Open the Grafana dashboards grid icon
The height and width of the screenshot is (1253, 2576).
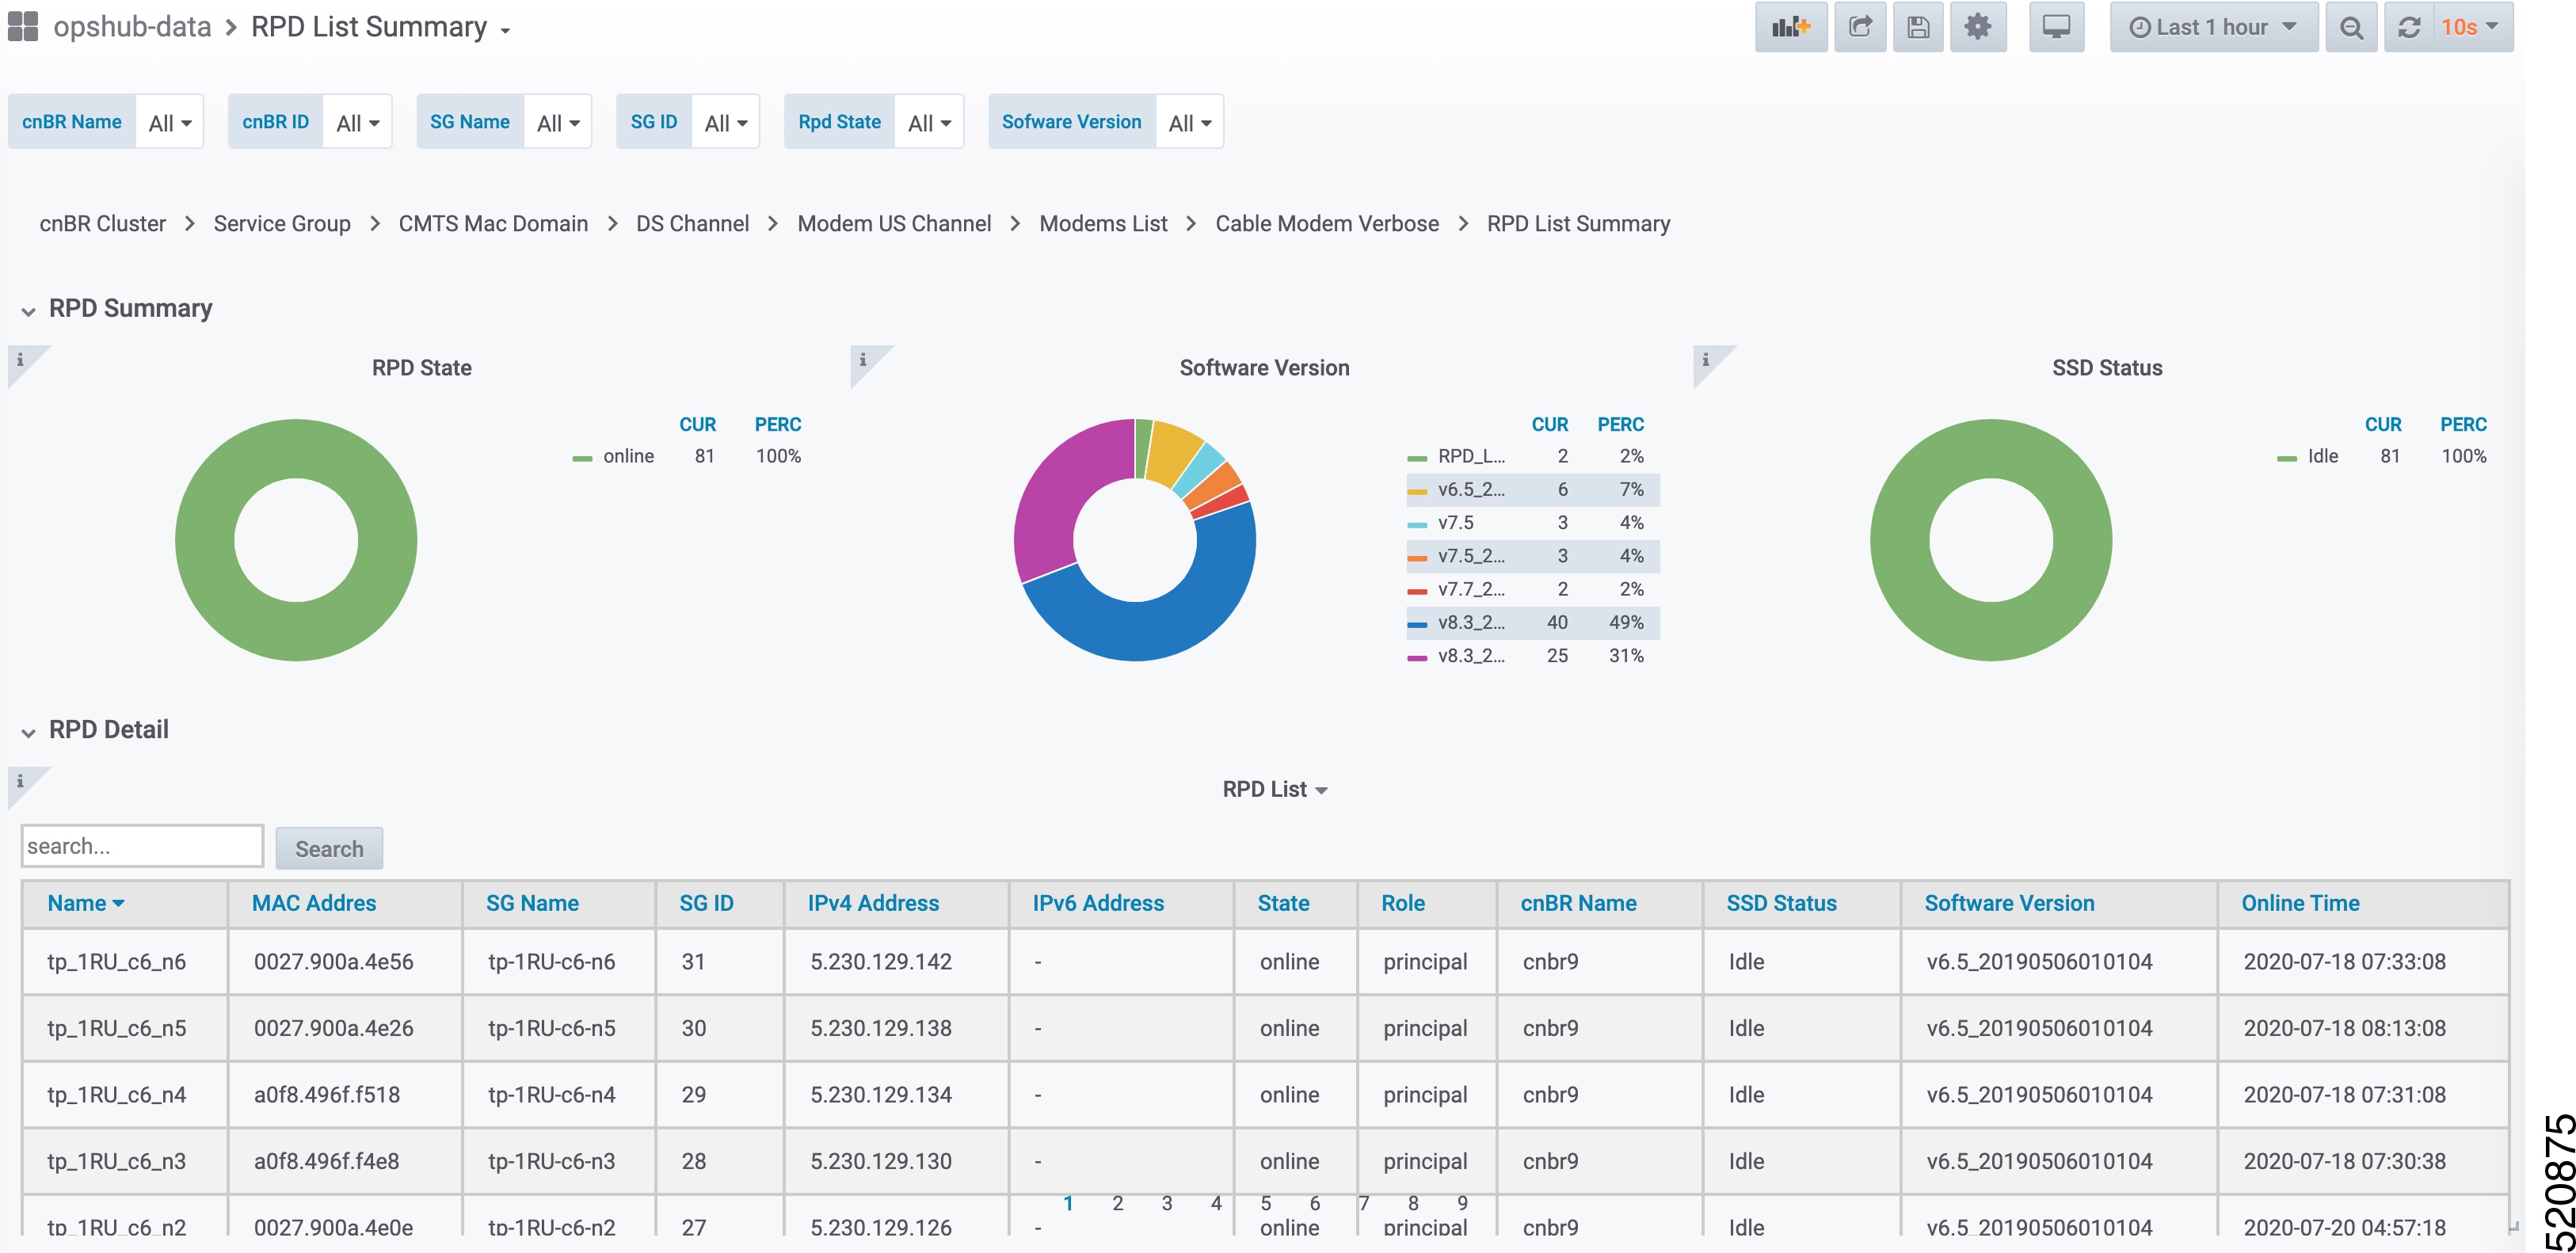coord(23,27)
